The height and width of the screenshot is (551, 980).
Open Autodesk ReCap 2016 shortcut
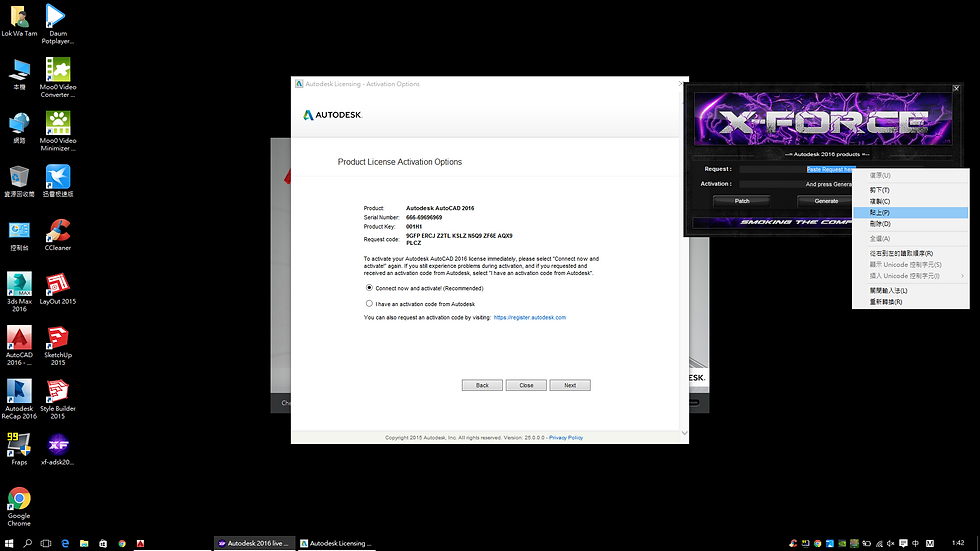pyautogui.click(x=19, y=399)
